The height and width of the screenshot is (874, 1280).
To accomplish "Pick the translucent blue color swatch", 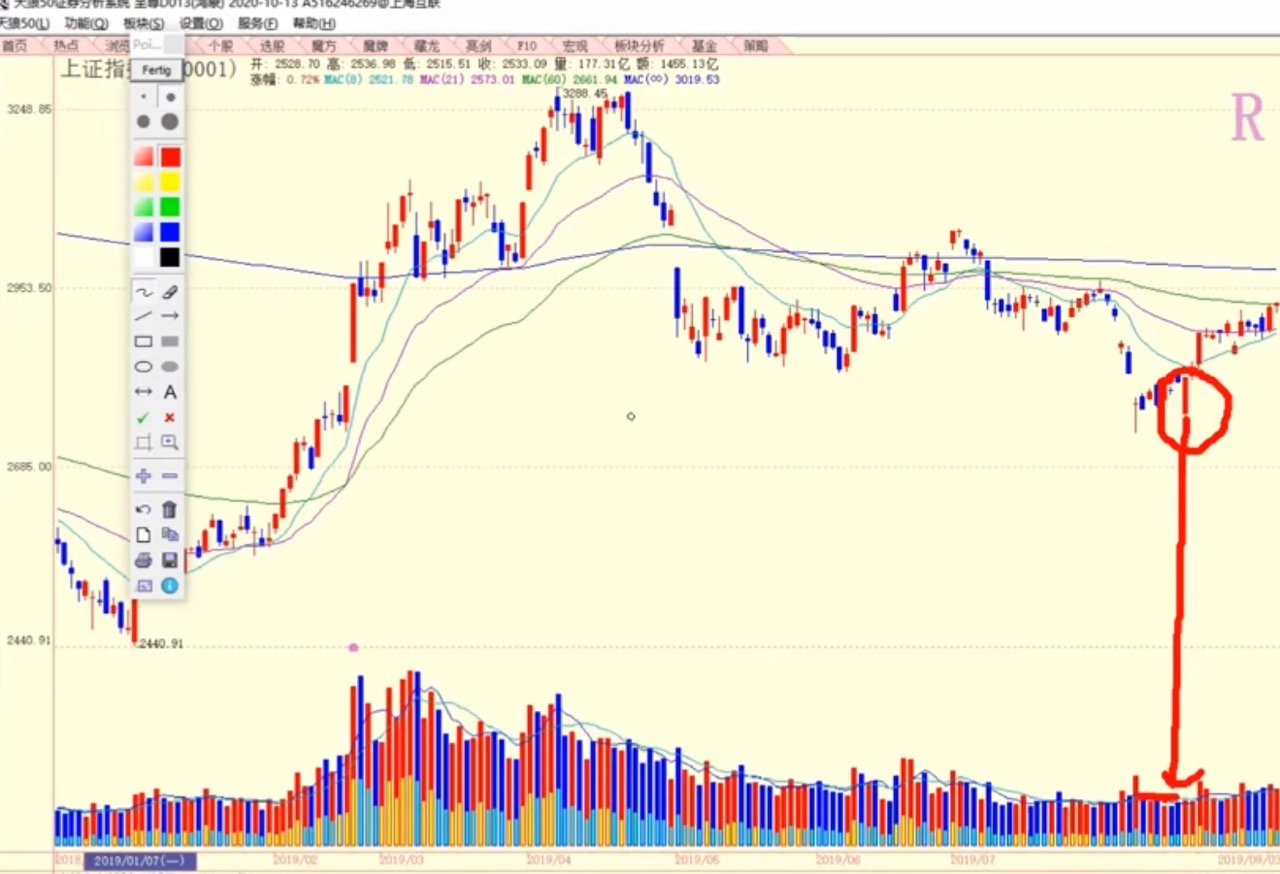I will click(144, 232).
